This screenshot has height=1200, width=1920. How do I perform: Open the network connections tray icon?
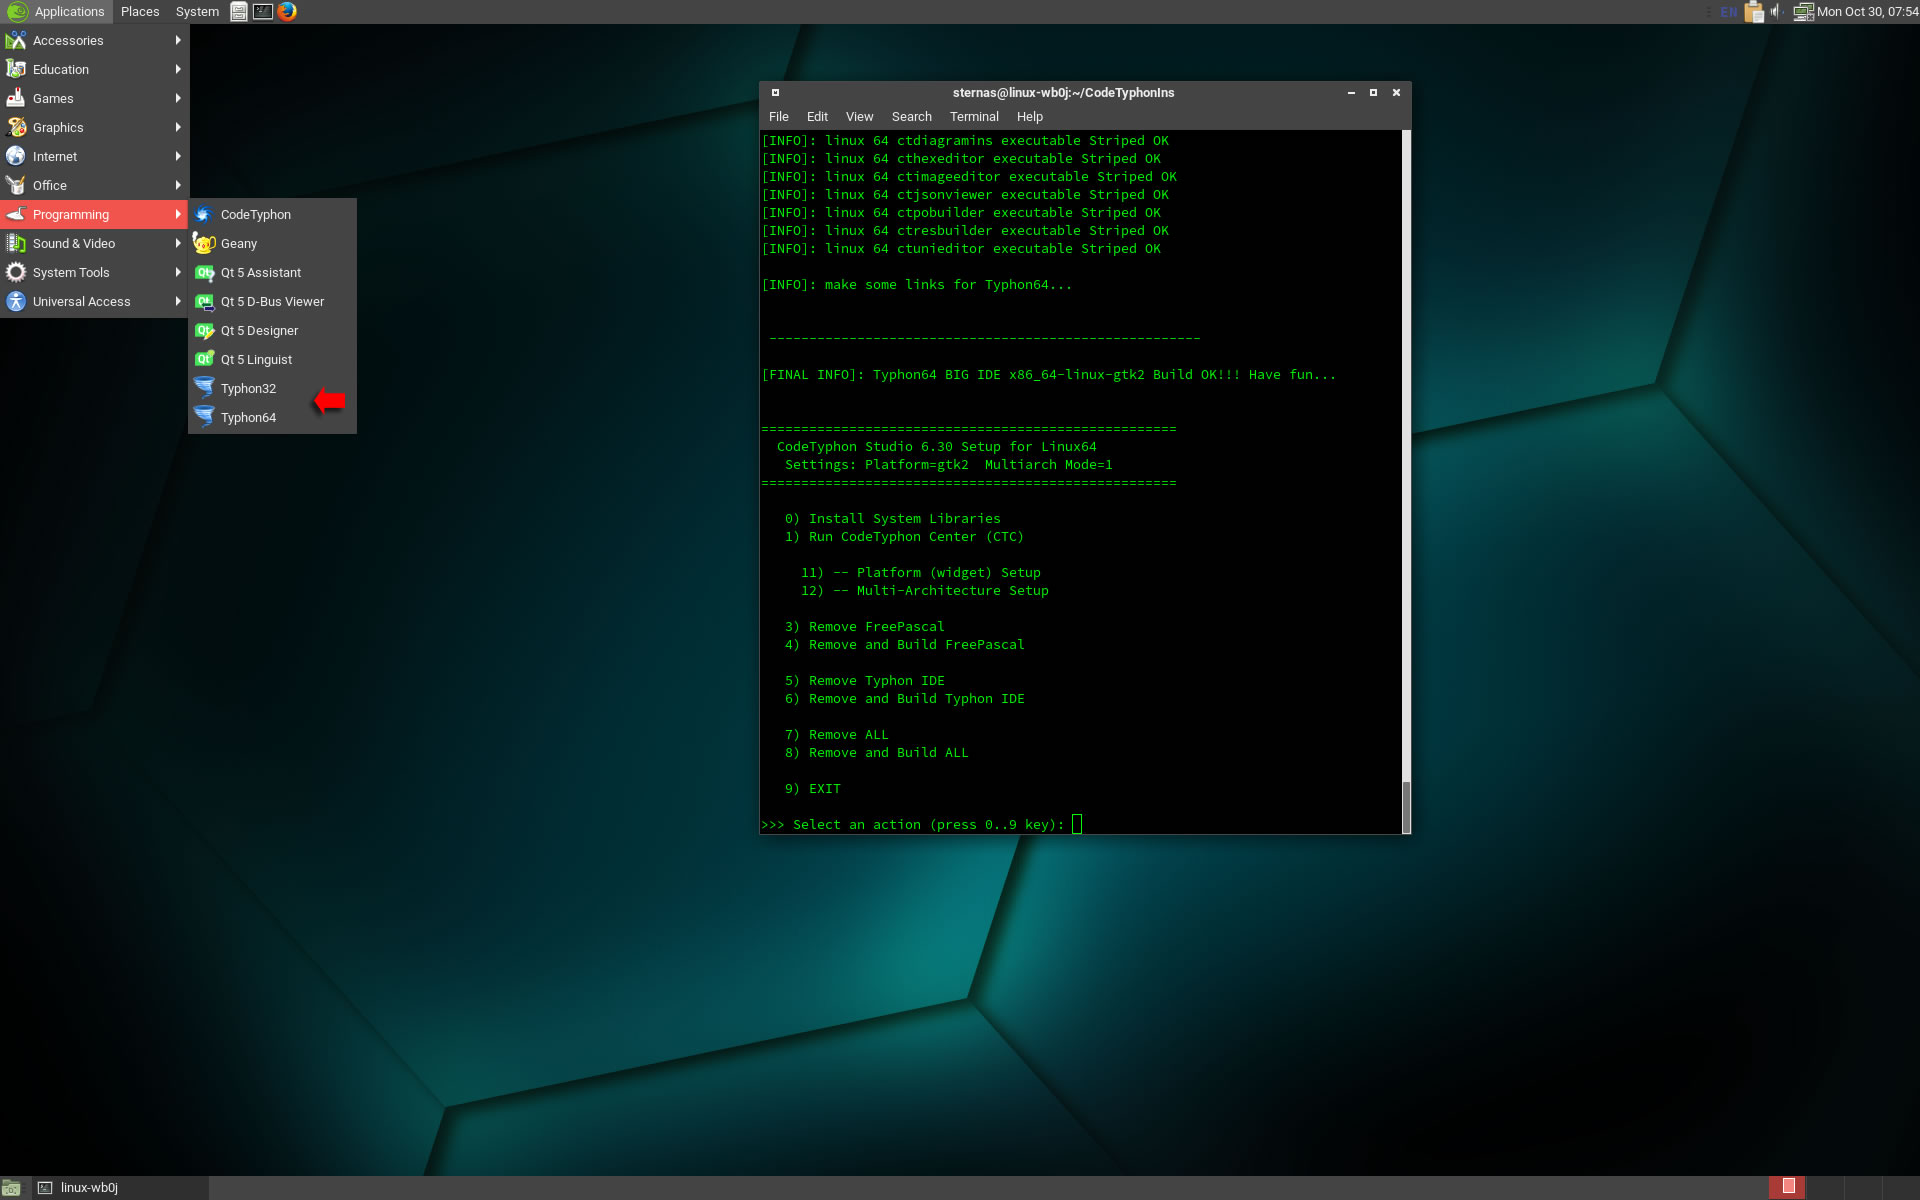coord(1803,11)
